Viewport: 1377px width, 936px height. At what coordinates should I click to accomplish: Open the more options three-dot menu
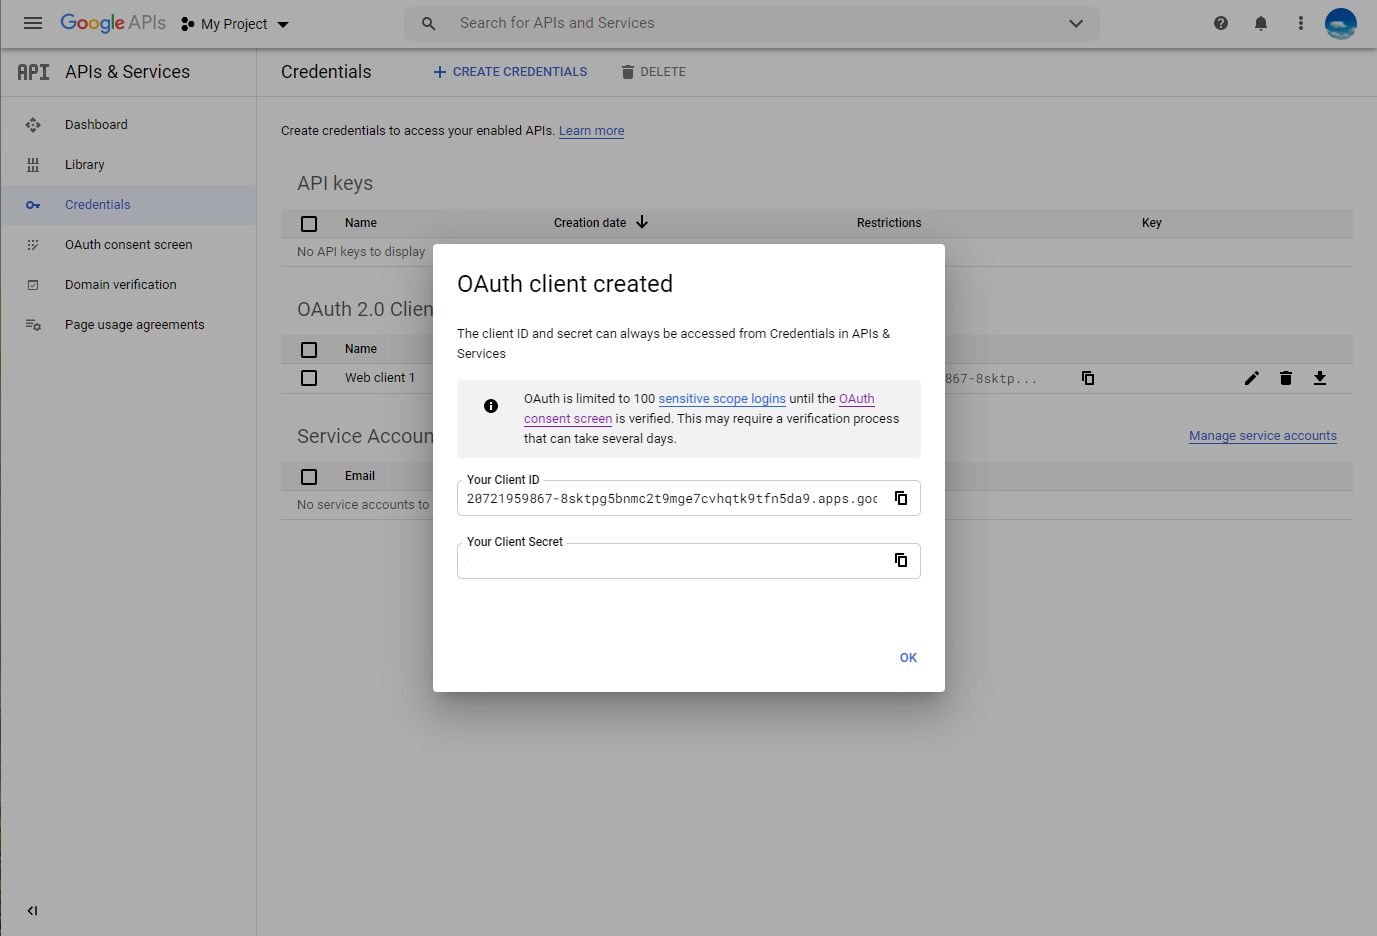(x=1300, y=22)
